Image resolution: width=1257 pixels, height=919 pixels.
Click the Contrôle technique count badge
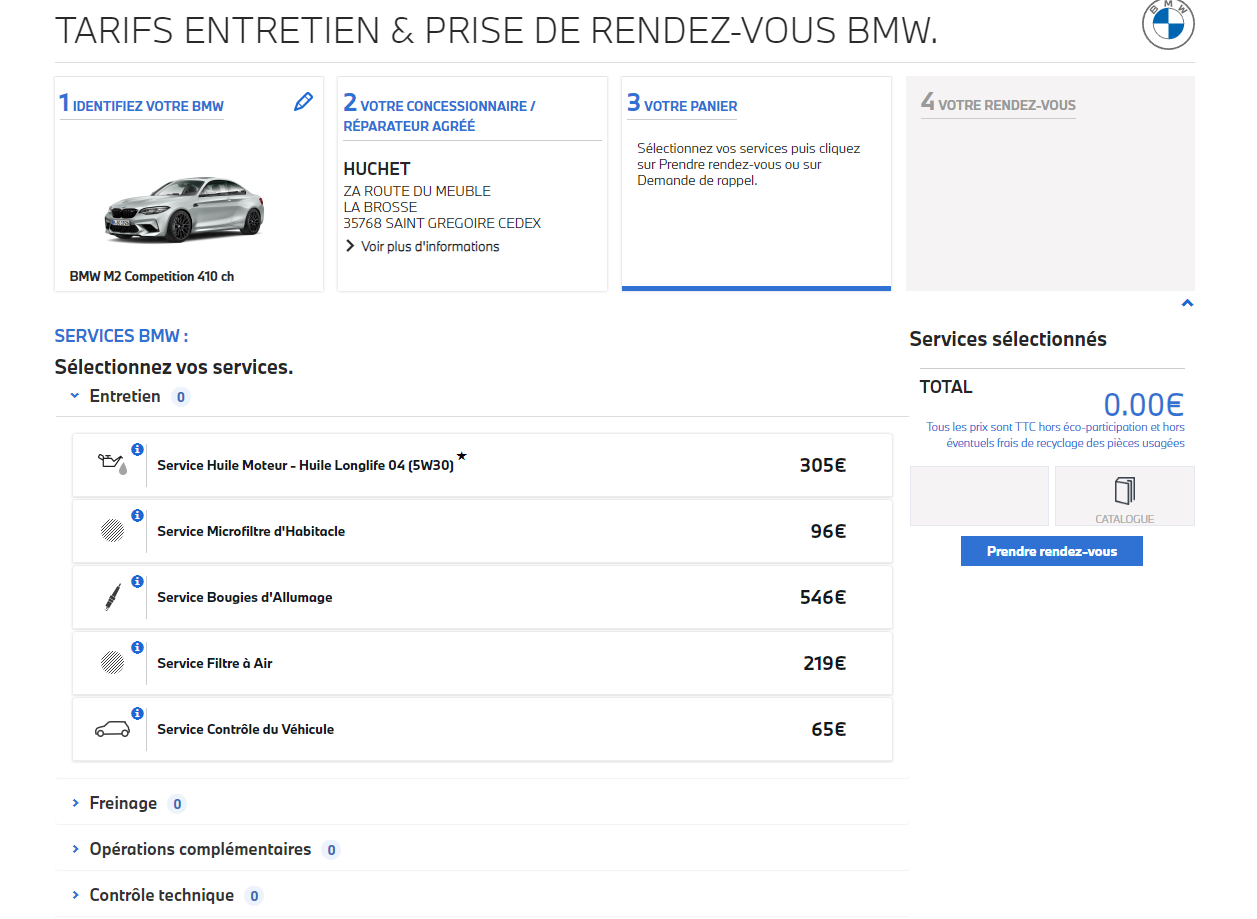coord(254,896)
